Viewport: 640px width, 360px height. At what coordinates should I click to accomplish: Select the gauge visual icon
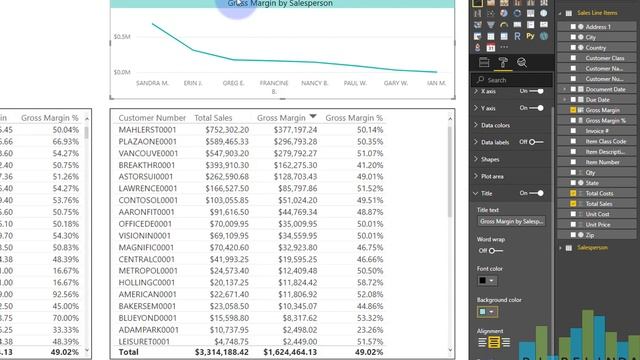pyautogui.click(x=504, y=24)
